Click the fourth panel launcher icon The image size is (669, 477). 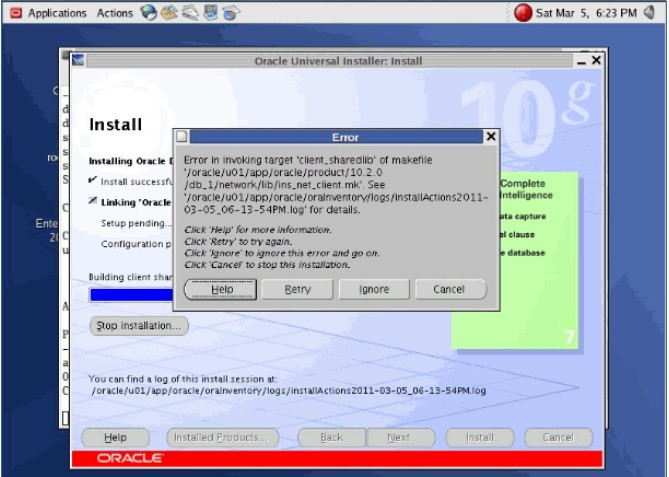point(210,12)
